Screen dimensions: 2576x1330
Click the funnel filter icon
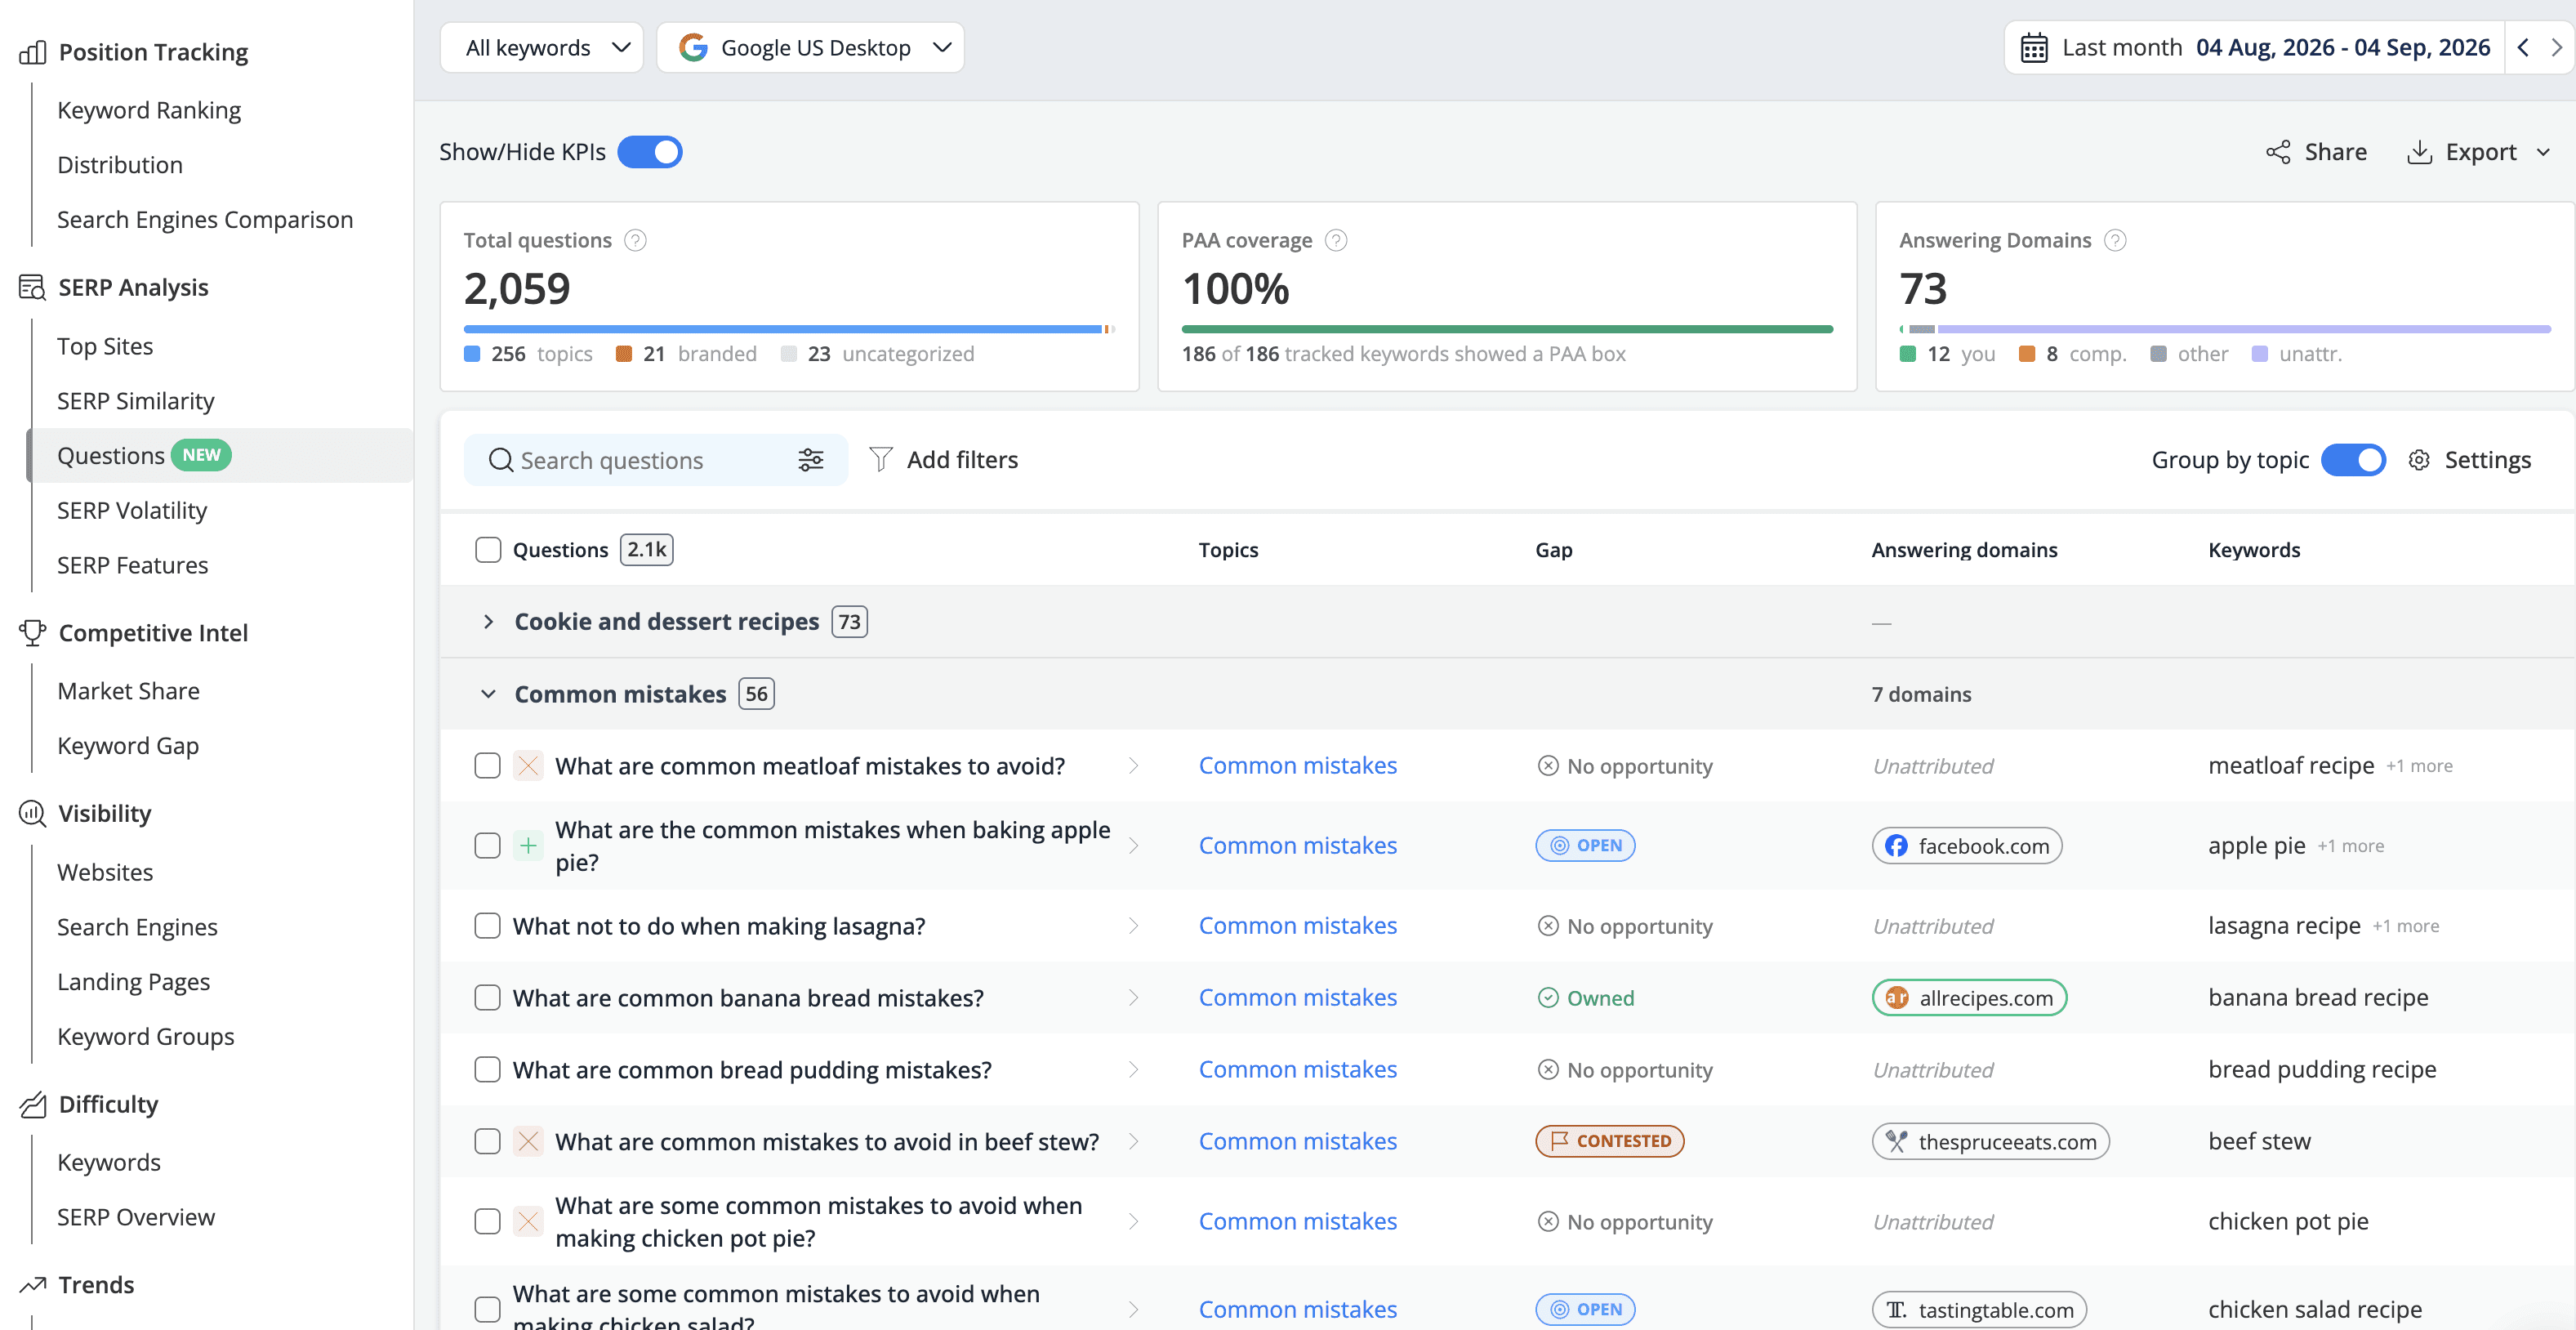(881, 459)
